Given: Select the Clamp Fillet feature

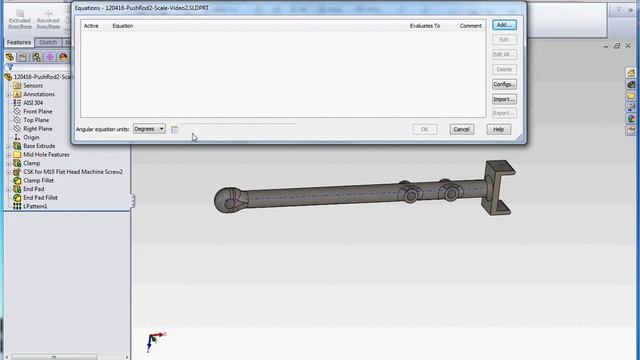Looking at the screenshot, I should point(33,180).
